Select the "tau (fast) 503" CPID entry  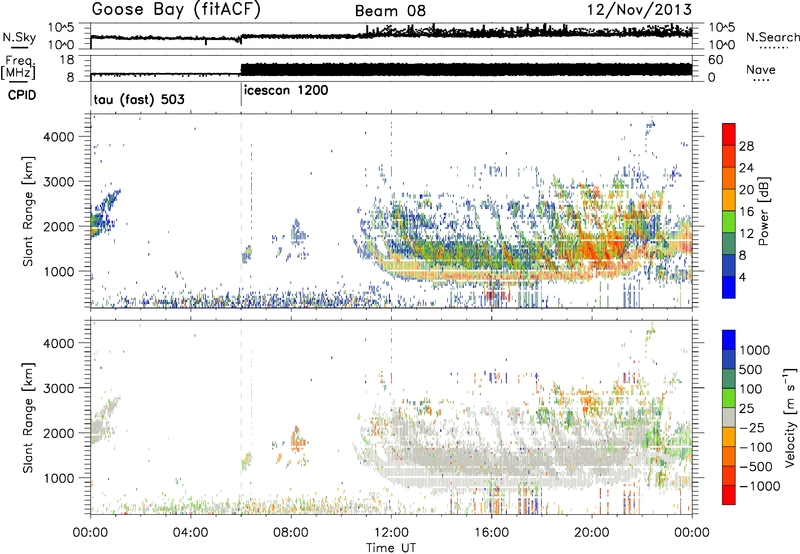(139, 99)
